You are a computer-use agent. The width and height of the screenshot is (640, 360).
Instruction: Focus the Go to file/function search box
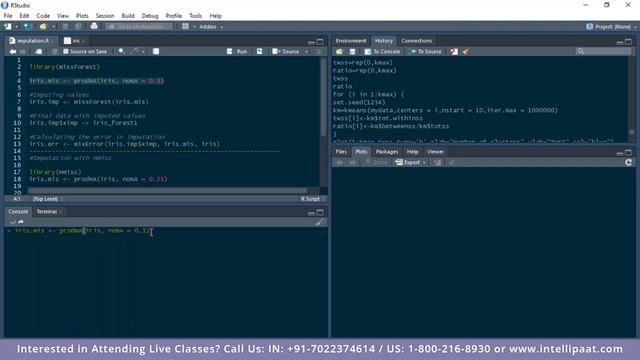click(140, 27)
